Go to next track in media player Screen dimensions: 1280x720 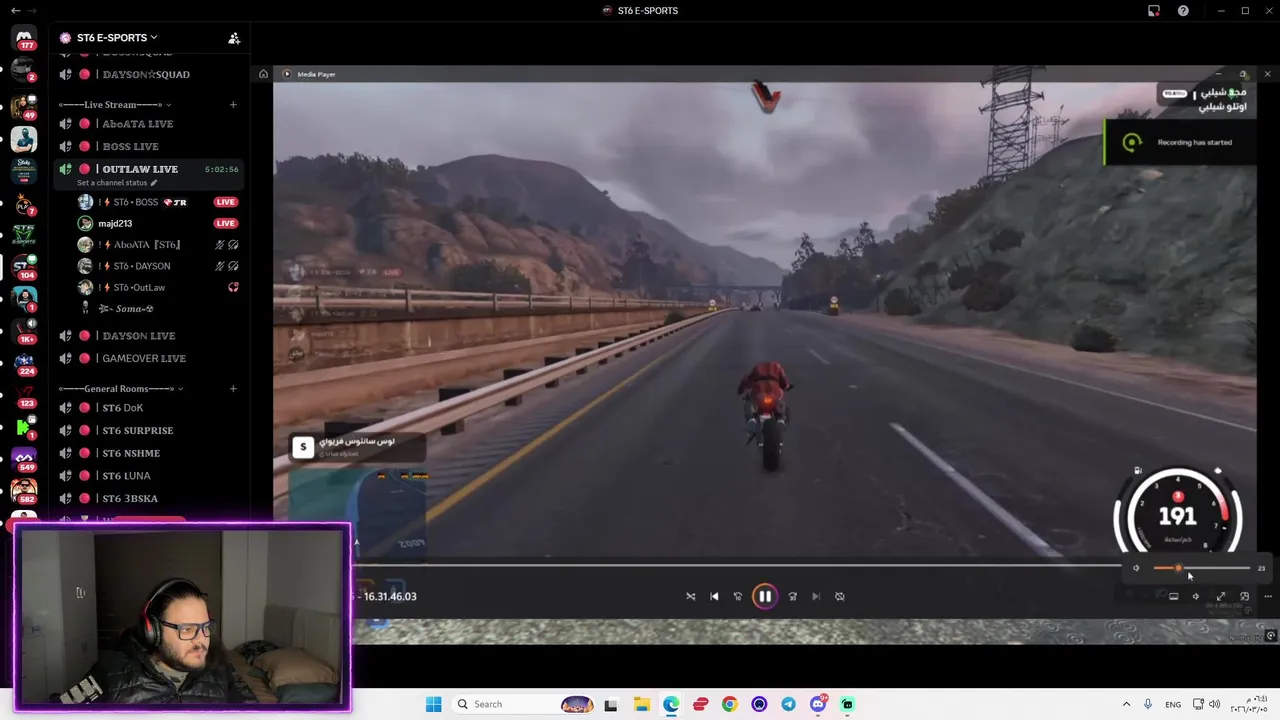pos(816,596)
